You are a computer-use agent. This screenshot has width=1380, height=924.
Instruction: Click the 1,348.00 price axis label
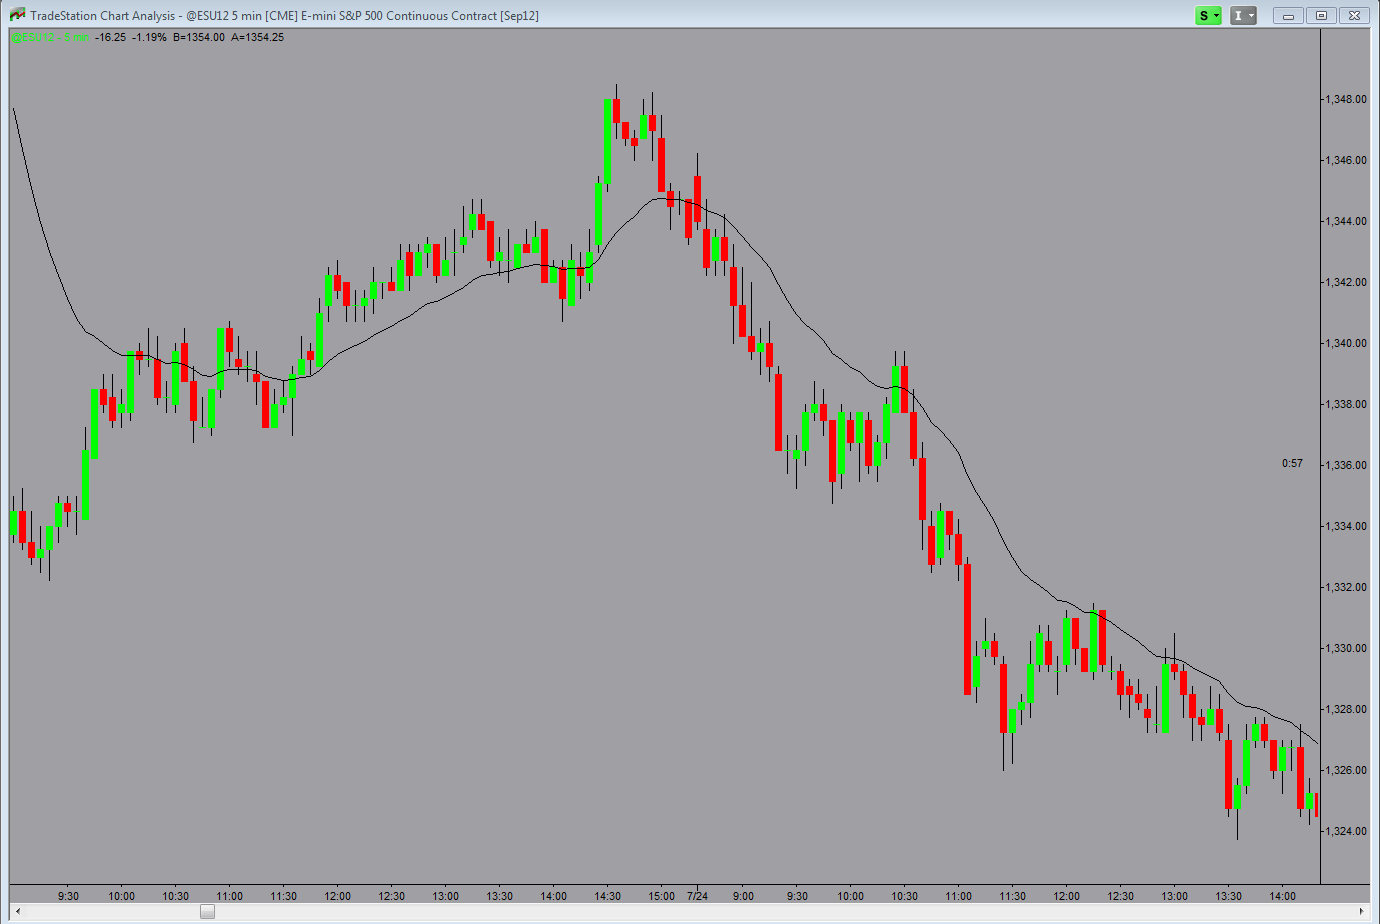(1346, 99)
